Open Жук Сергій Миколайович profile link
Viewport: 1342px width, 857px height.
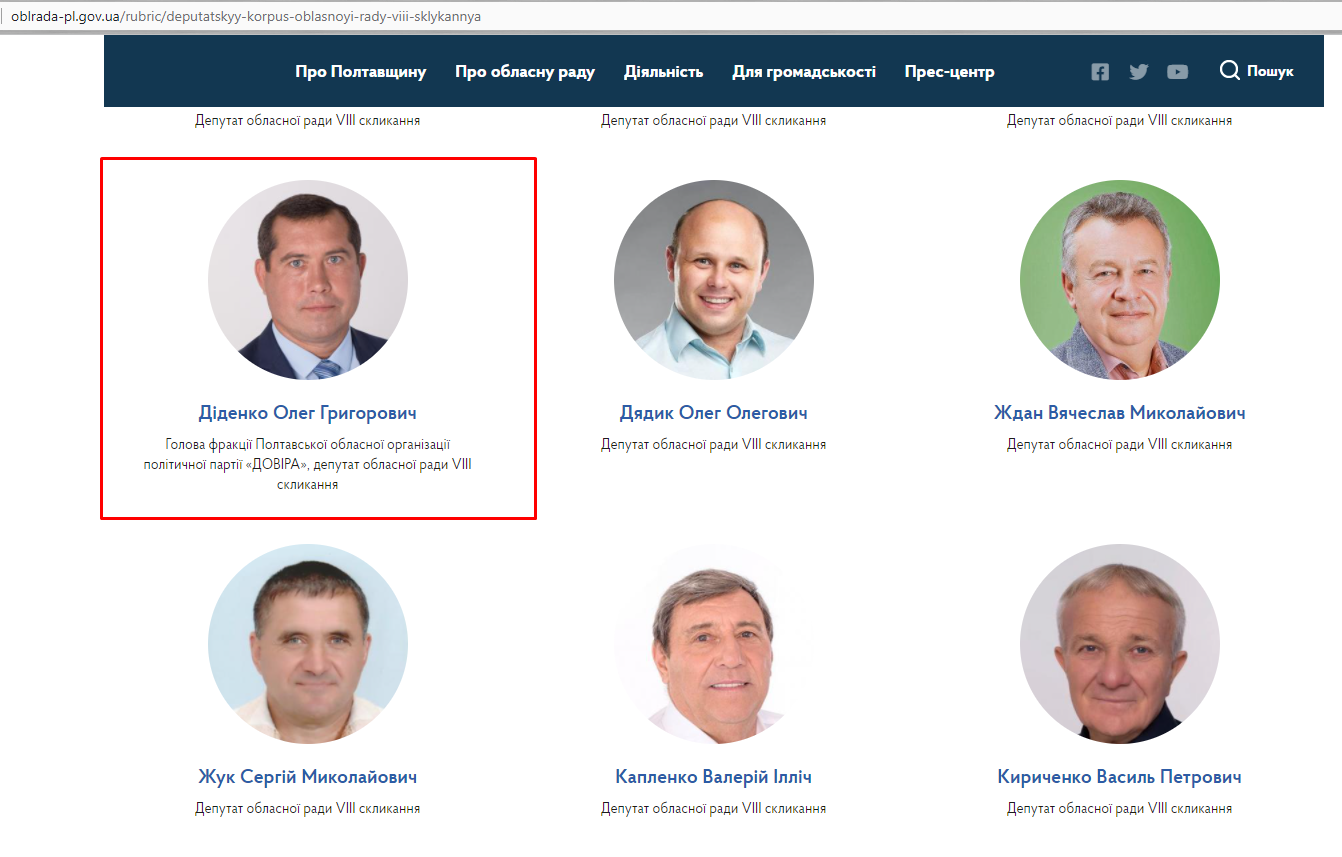tap(308, 777)
